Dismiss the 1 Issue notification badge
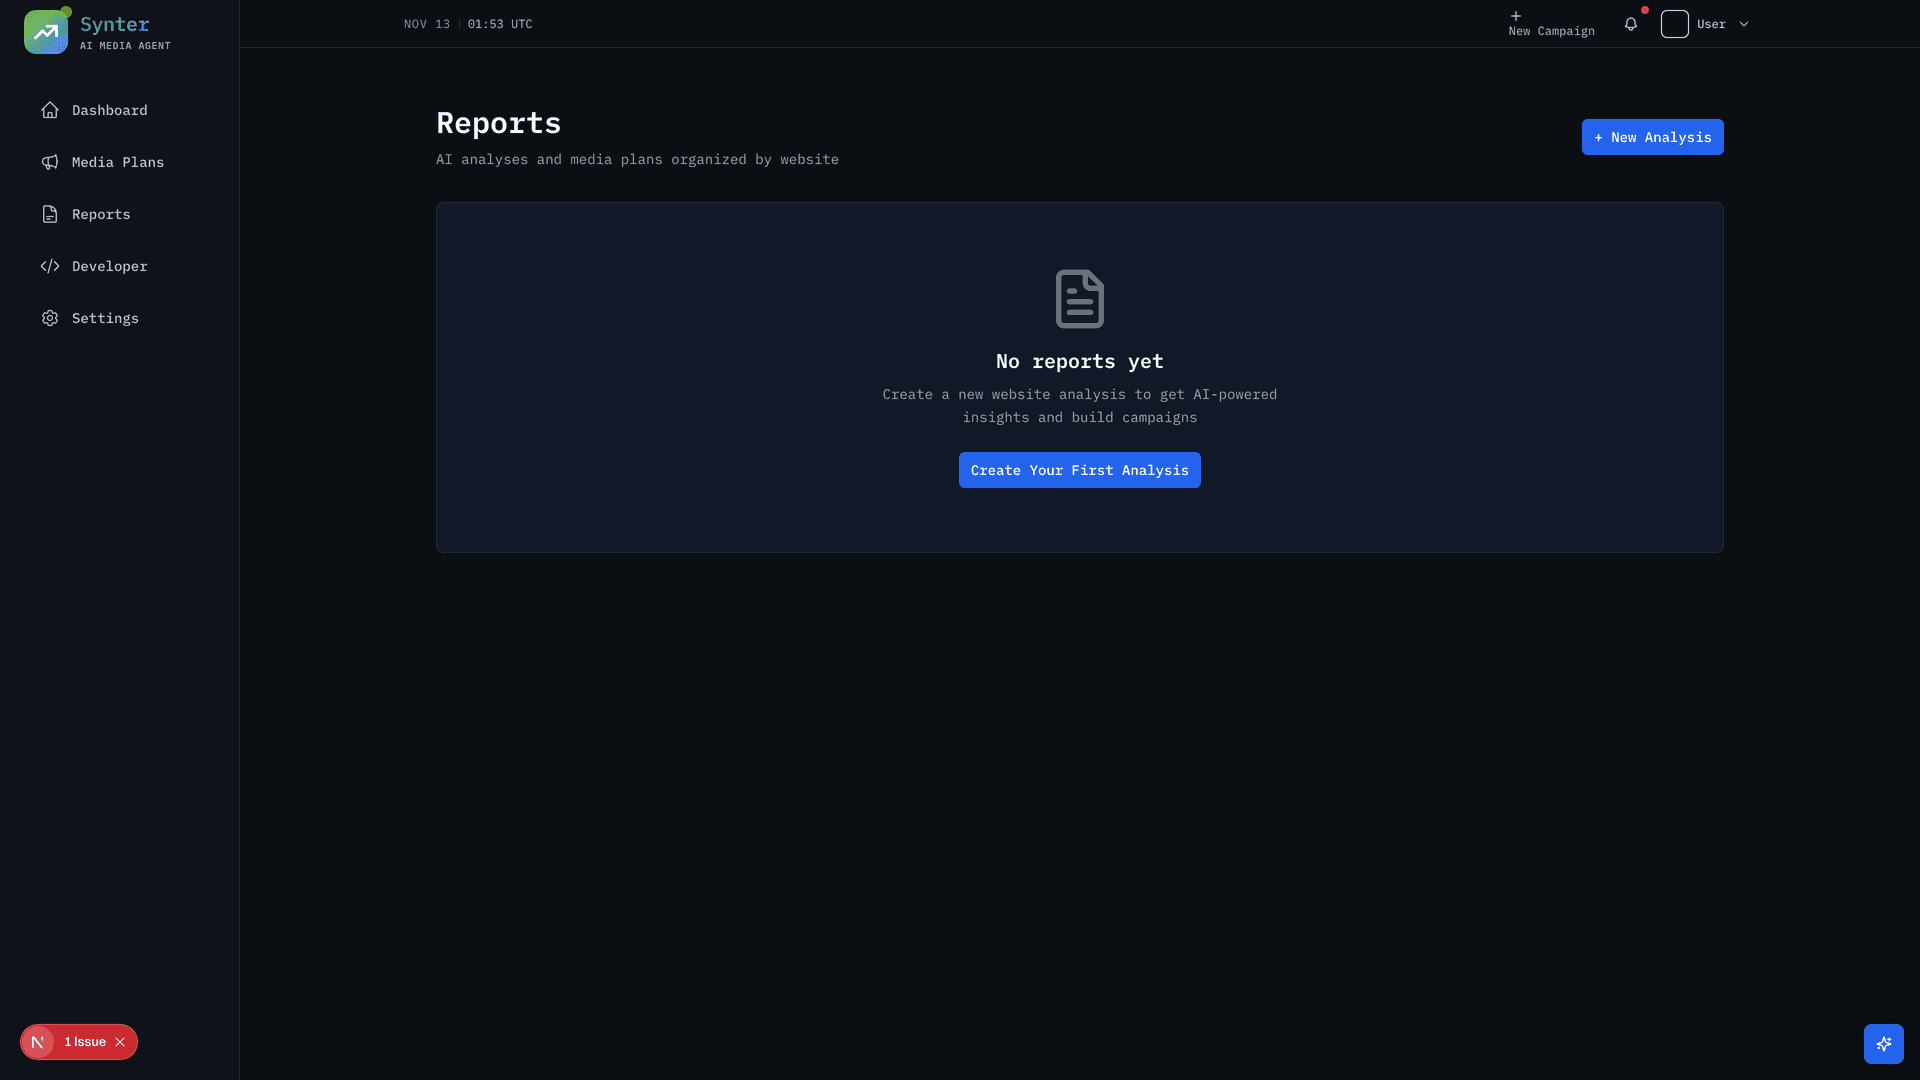1920x1080 pixels. coord(119,1041)
